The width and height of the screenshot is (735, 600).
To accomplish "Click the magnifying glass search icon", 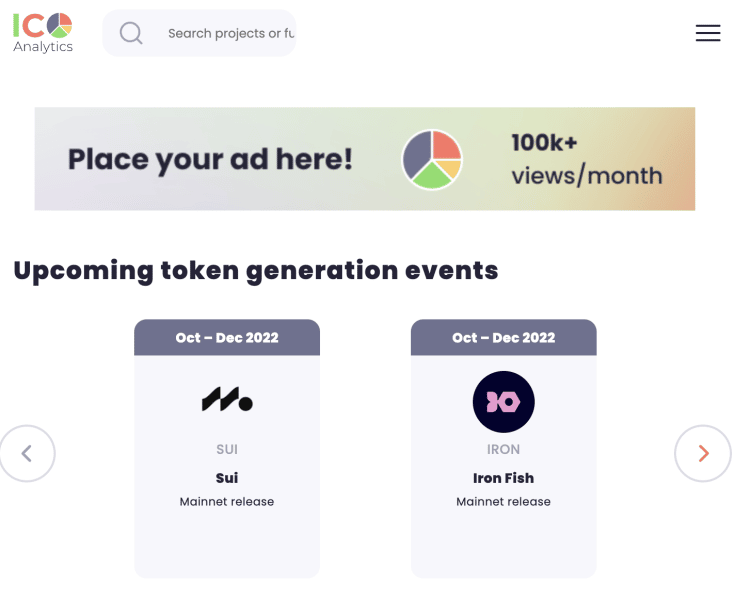I will click(x=131, y=33).
